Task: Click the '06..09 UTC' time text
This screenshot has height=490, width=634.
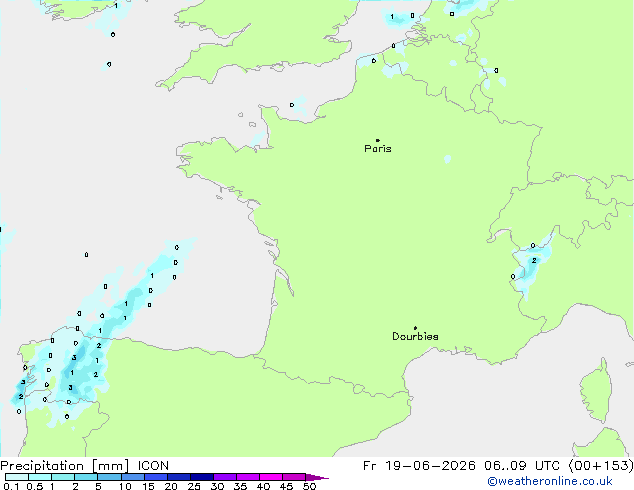Action: pyautogui.click(x=522, y=466)
